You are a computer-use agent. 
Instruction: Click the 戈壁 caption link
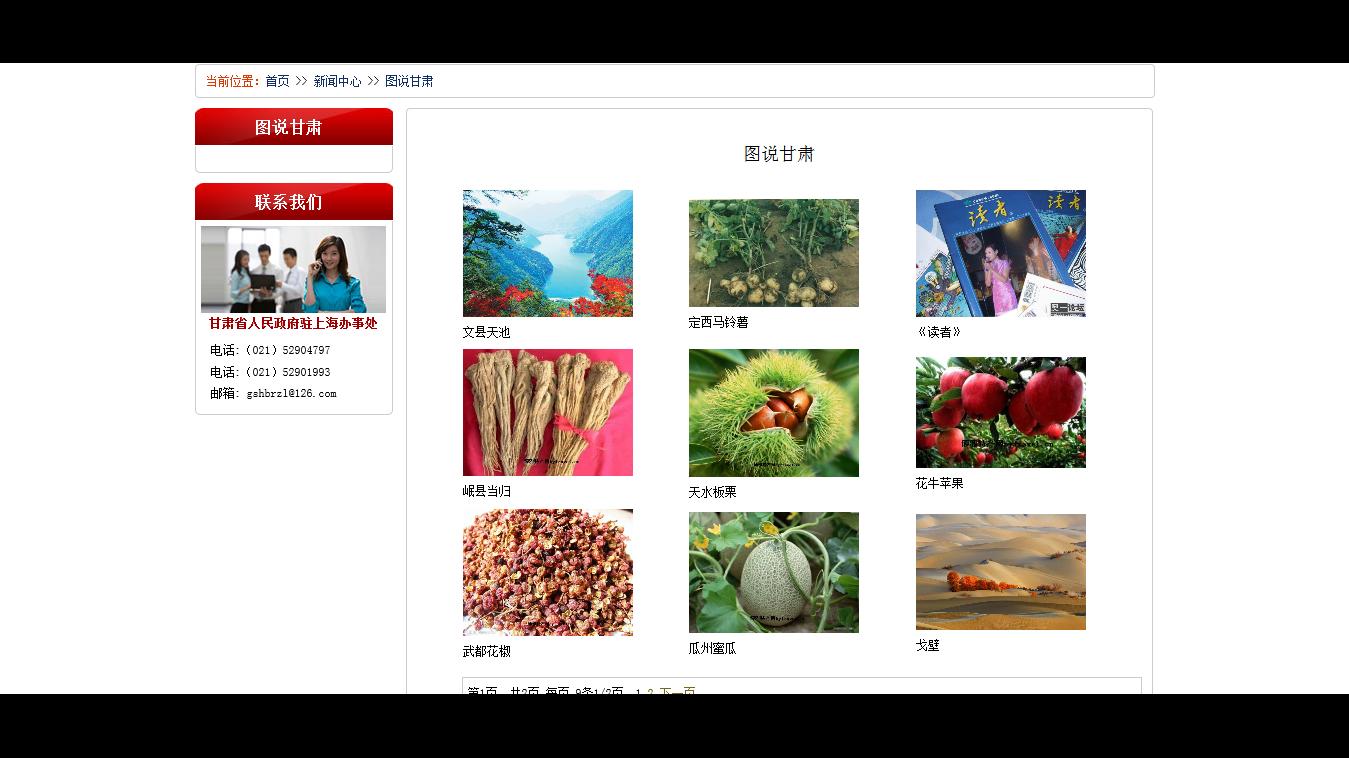927,645
